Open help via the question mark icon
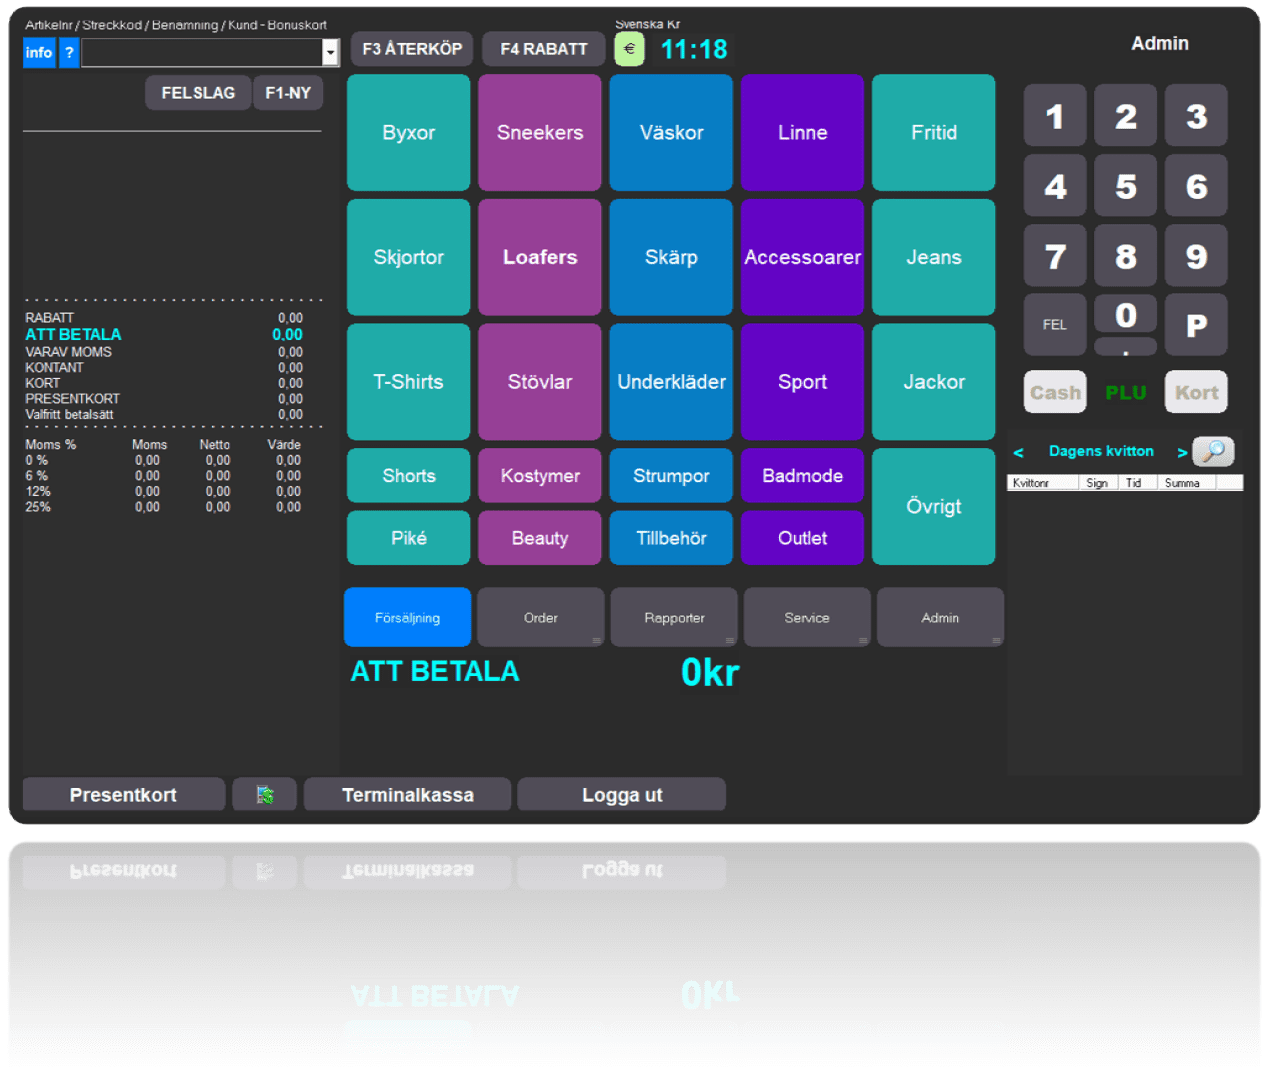1270x1068 pixels. click(68, 52)
